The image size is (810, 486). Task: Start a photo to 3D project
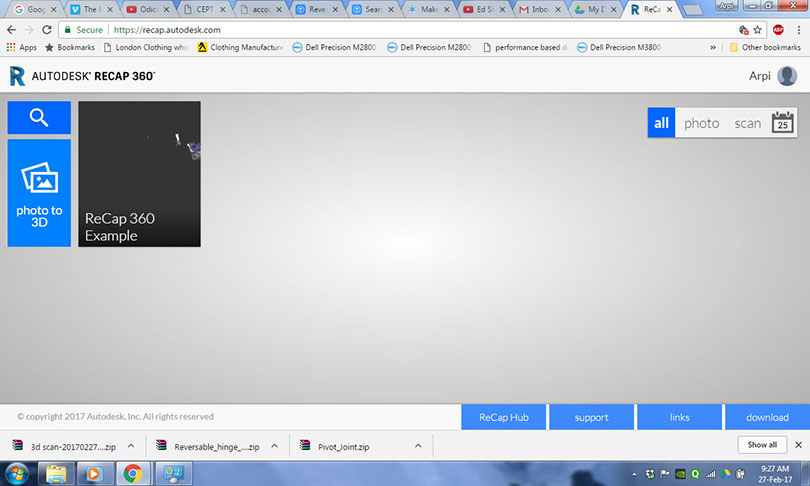tap(39, 193)
